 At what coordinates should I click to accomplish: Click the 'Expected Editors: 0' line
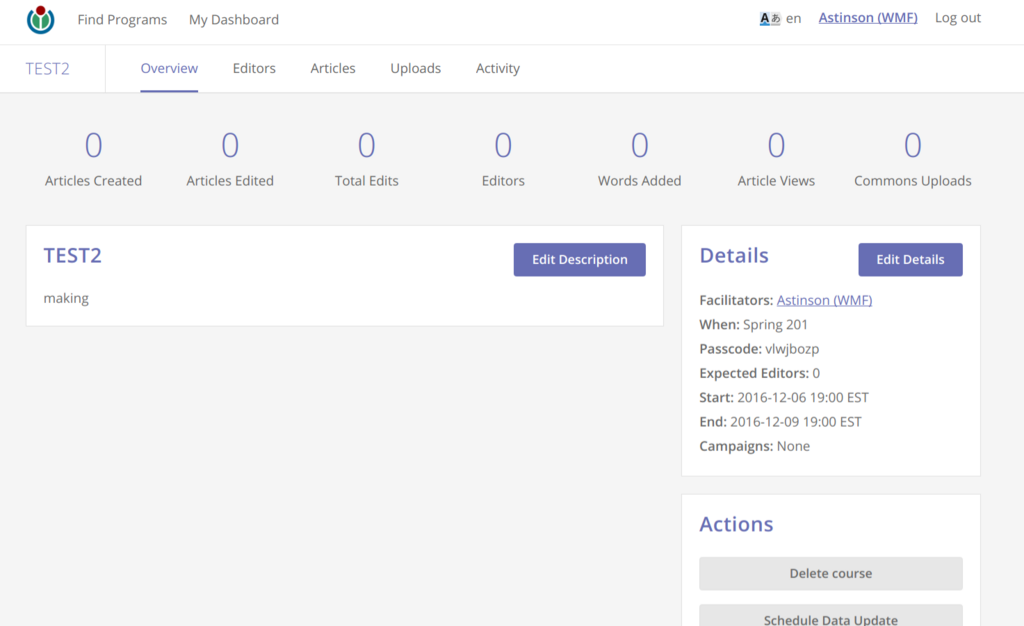(760, 373)
